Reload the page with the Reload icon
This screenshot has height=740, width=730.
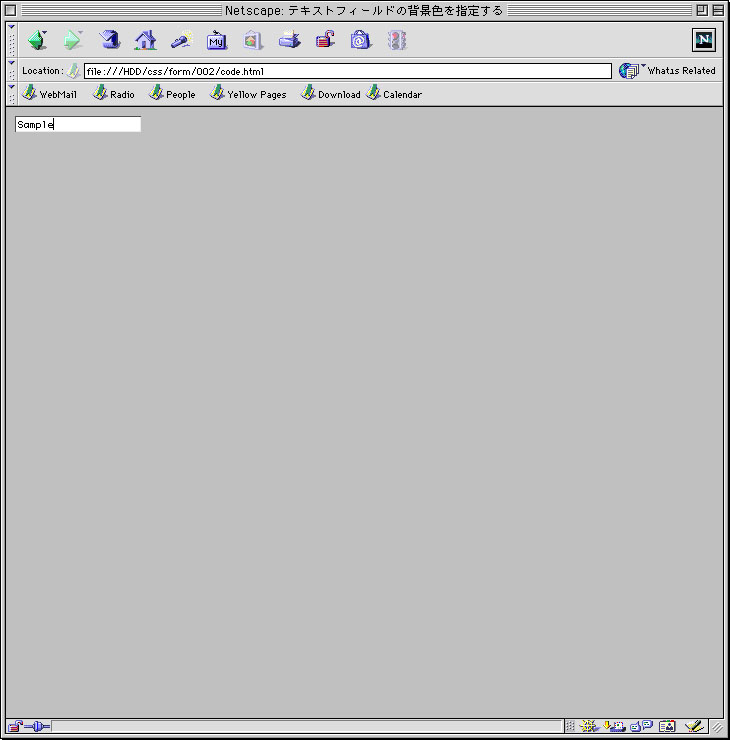click(109, 40)
